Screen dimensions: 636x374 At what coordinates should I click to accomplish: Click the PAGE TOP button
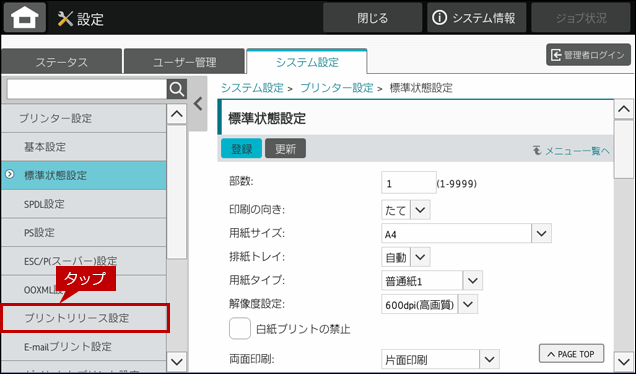[571, 354]
